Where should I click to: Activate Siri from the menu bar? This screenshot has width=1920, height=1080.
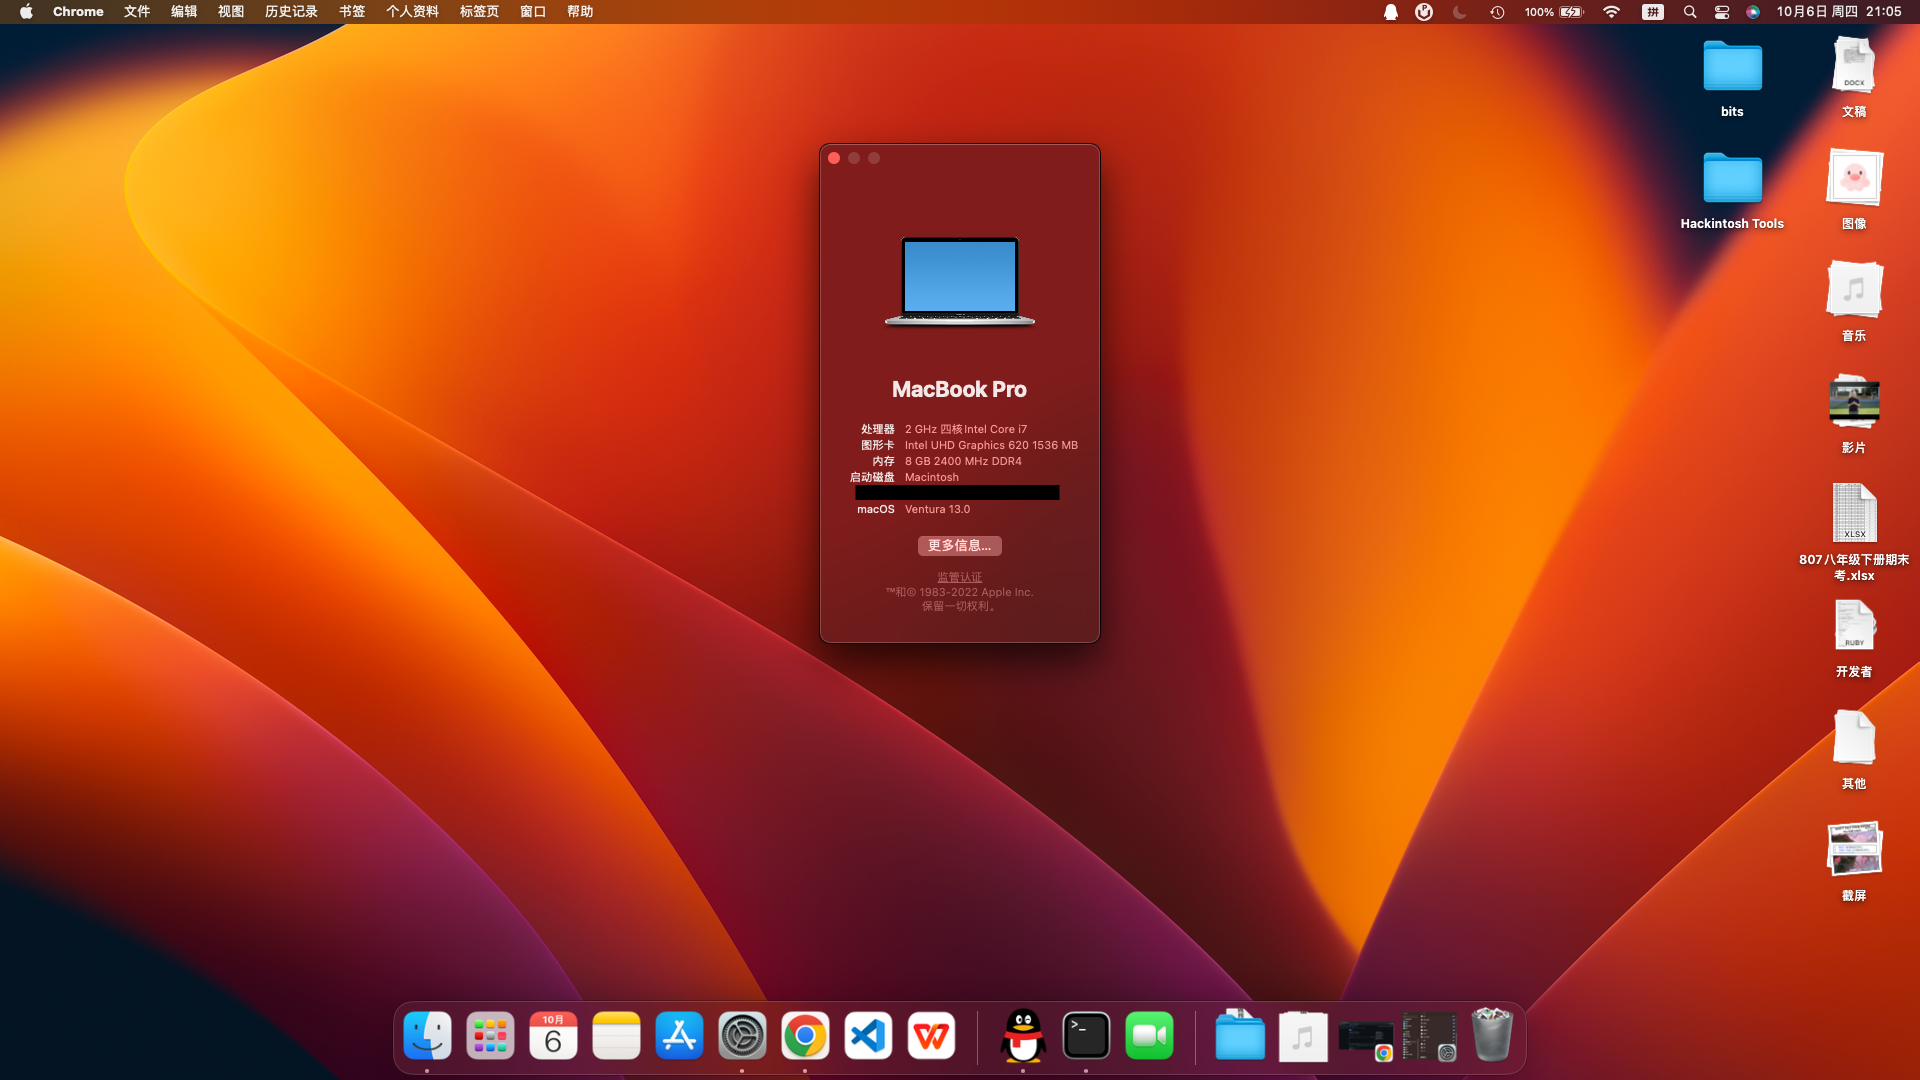click(x=1753, y=12)
